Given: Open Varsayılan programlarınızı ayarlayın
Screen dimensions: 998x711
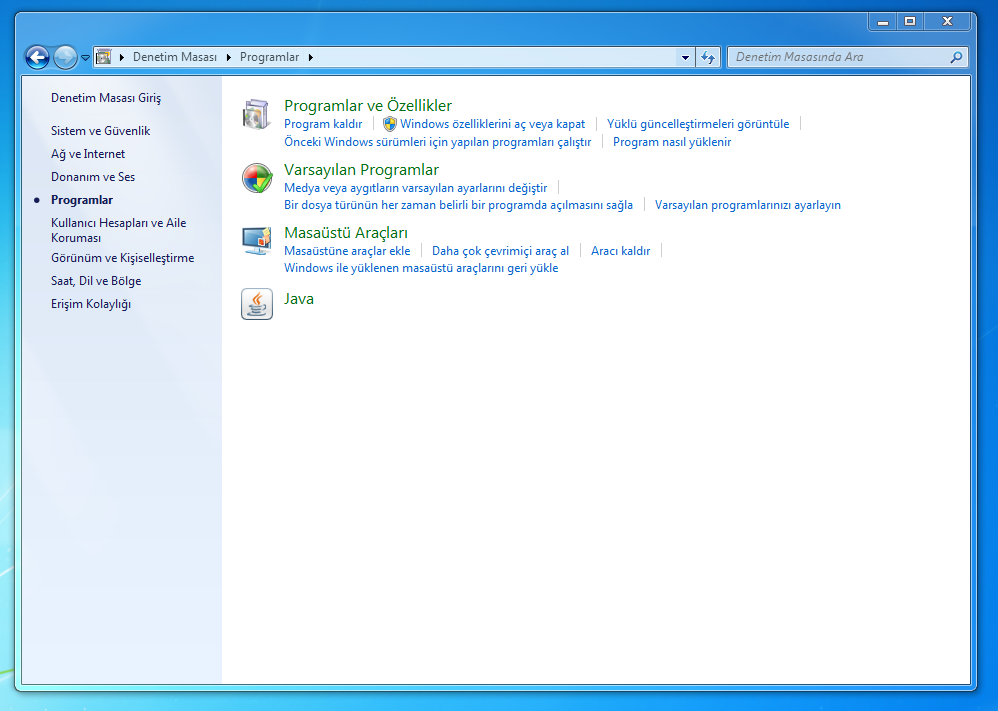Looking at the screenshot, I should click(748, 205).
